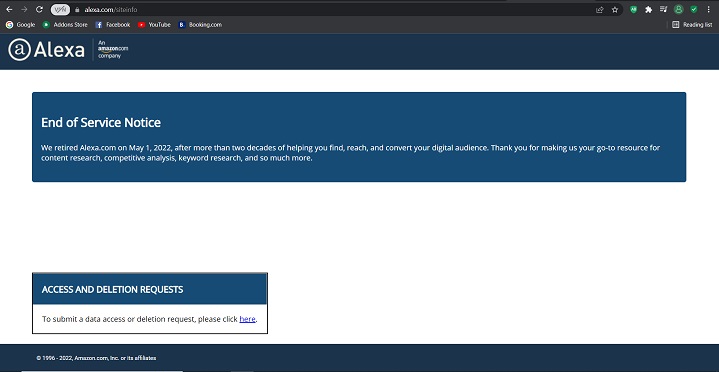View site info via the padlock icon
Viewport: 719px width, 372px height.
point(77,10)
